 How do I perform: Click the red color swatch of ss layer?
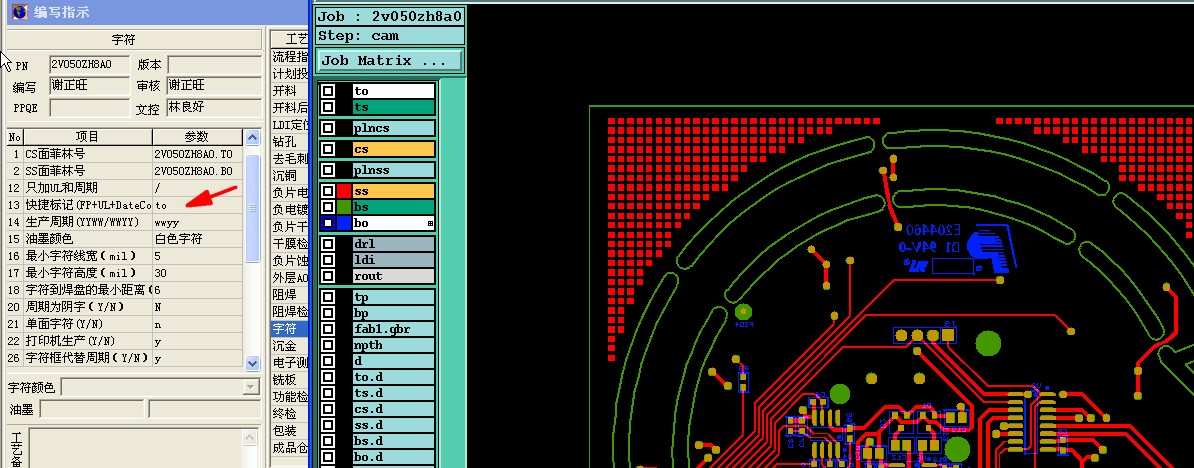[x=343, y=192]
